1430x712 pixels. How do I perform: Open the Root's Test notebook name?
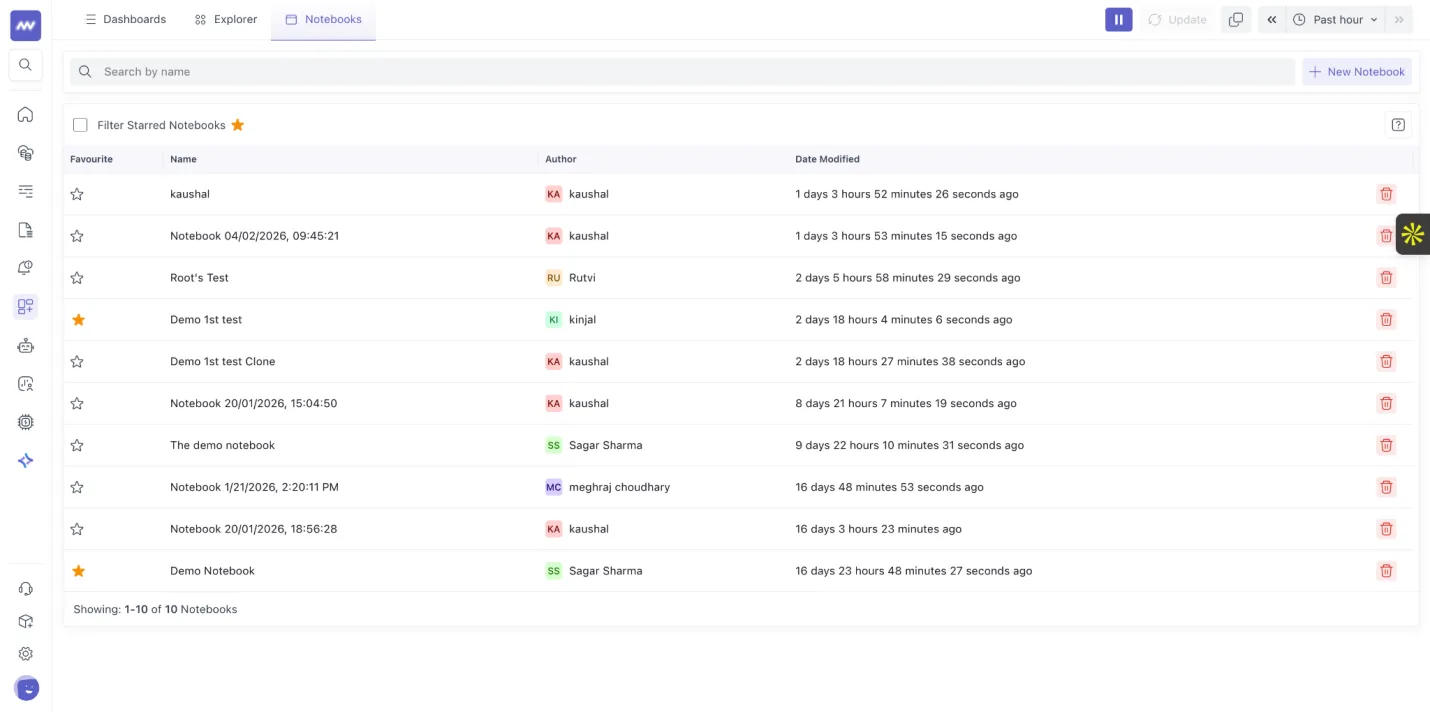(x=199, y=278)
